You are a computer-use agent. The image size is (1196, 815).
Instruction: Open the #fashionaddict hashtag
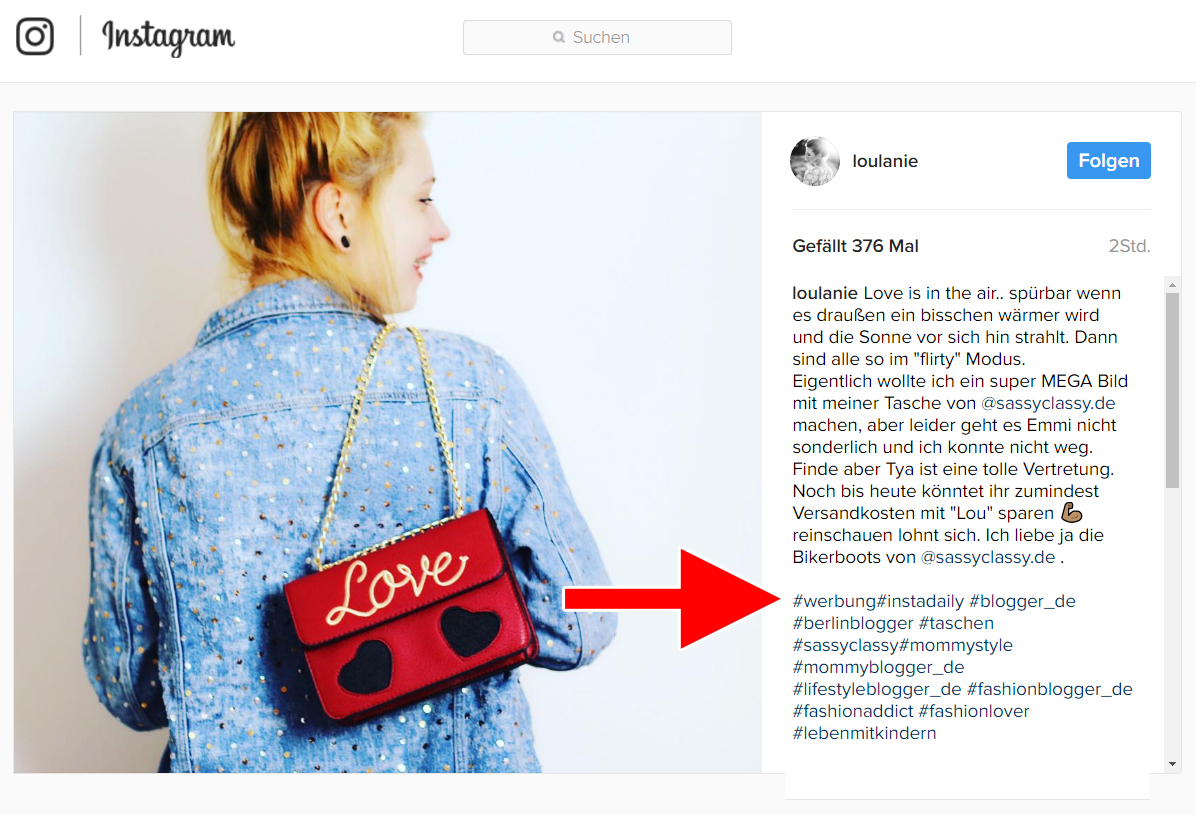tap(853, 711)
